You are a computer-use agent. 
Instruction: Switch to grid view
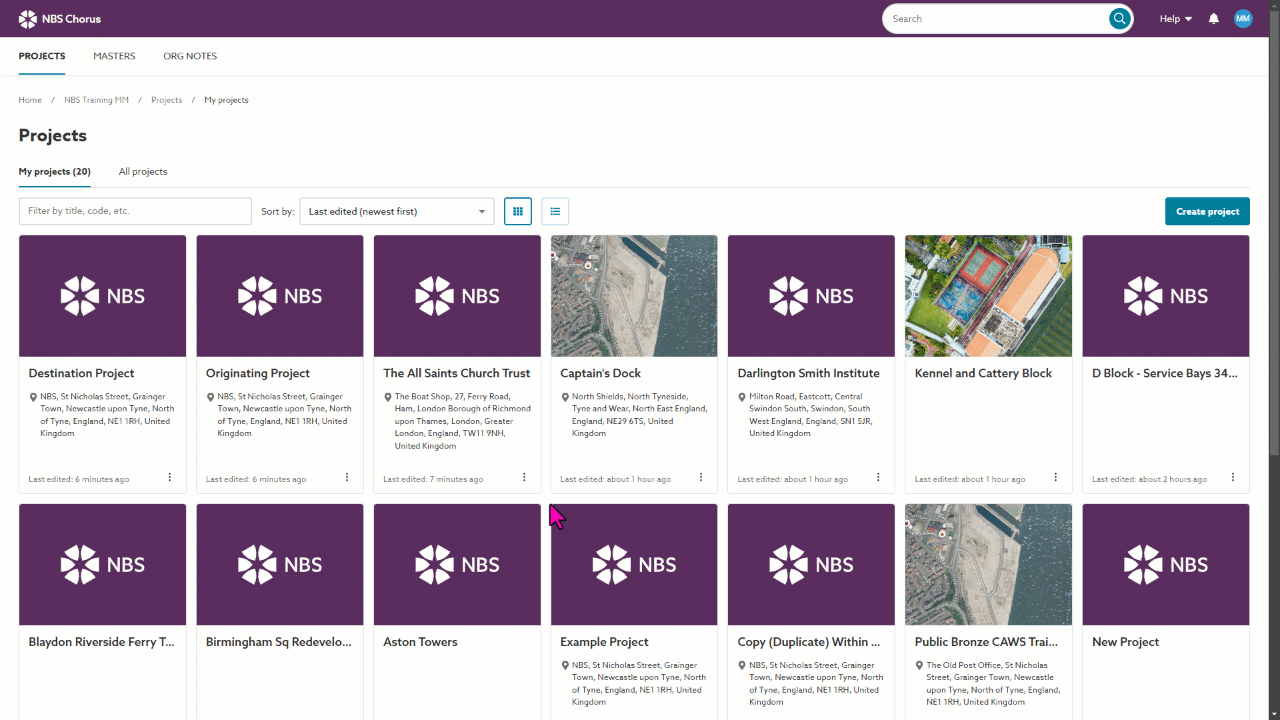(518, 211)
